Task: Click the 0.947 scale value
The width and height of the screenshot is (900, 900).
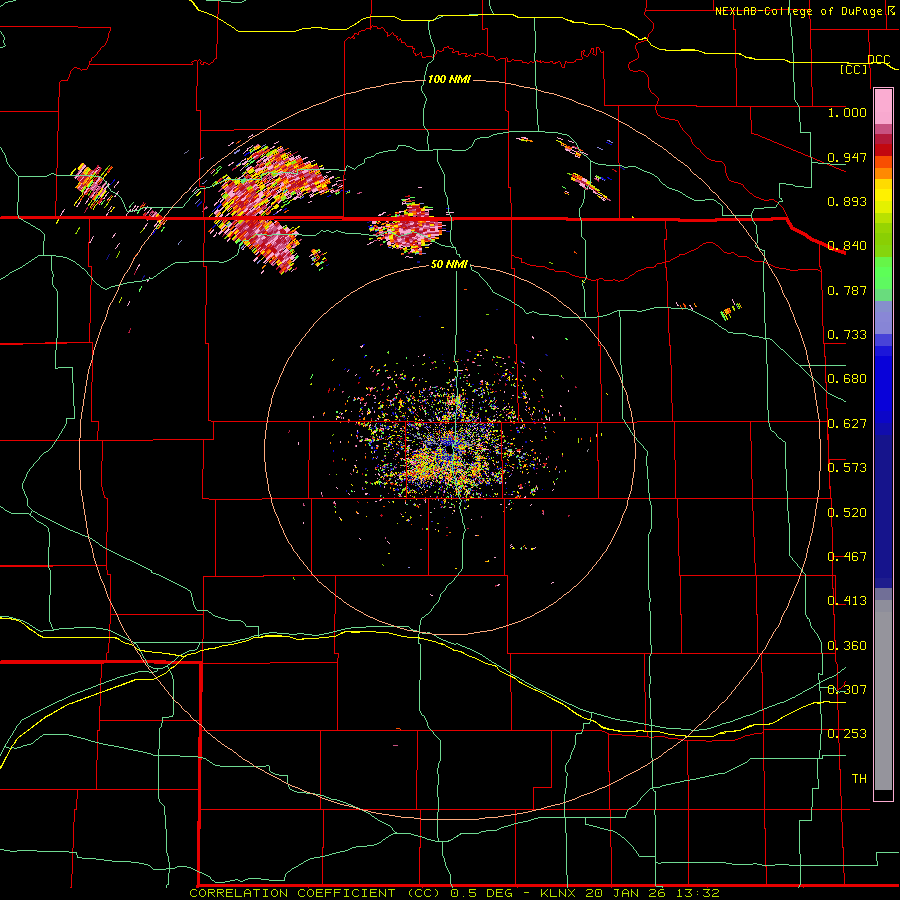Action: click(847, 157)
